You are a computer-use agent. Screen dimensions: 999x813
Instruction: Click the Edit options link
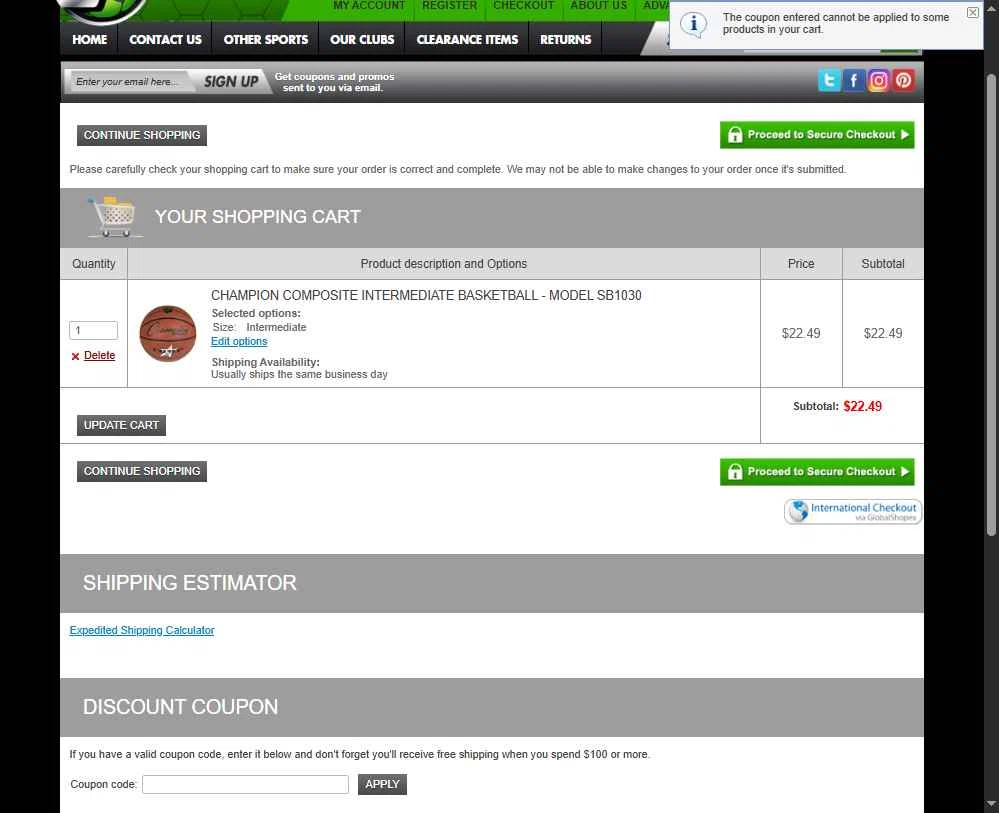point(239,342)
